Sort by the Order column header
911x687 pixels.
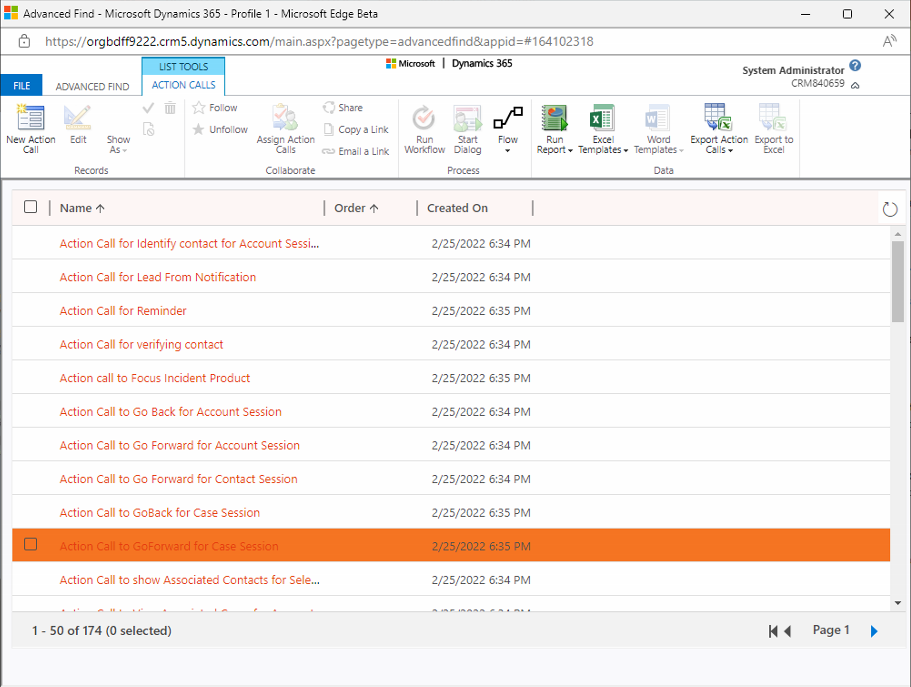[356, 208]
